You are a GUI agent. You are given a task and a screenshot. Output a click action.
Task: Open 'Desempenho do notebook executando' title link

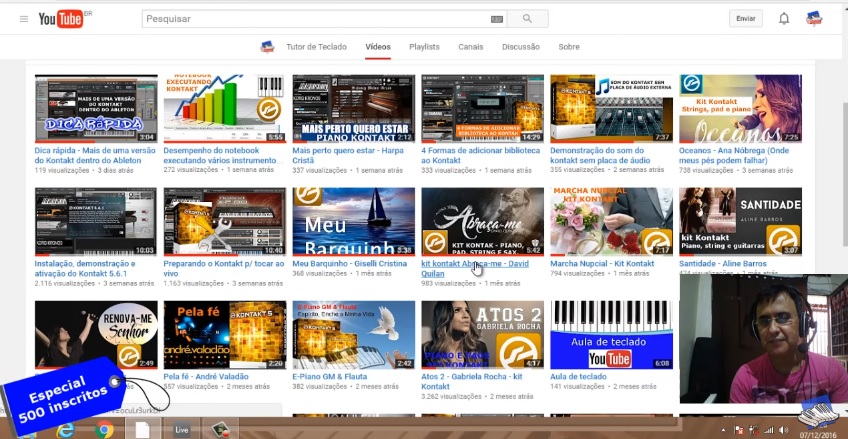tap(223, 155)
